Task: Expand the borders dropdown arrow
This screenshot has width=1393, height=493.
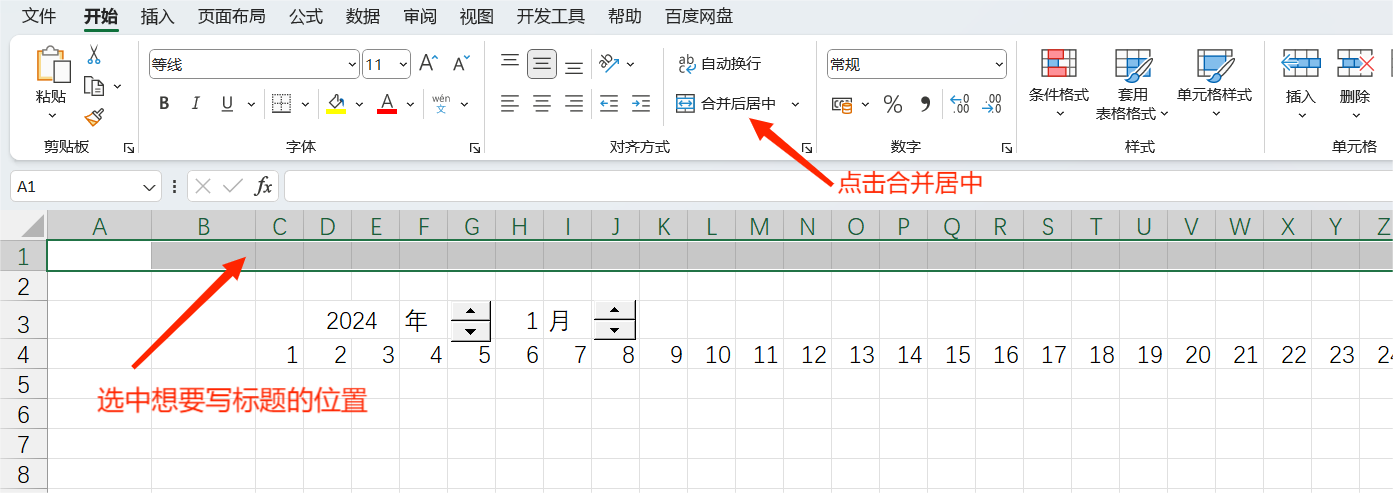Action: pyautogui.click(x=304, y=103)
